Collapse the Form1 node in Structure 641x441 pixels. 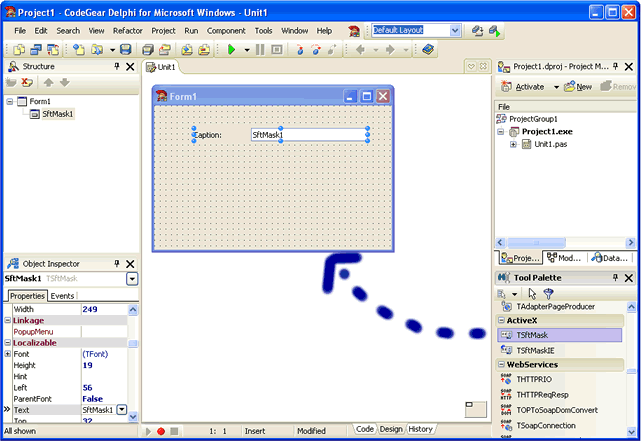[9, 101]
